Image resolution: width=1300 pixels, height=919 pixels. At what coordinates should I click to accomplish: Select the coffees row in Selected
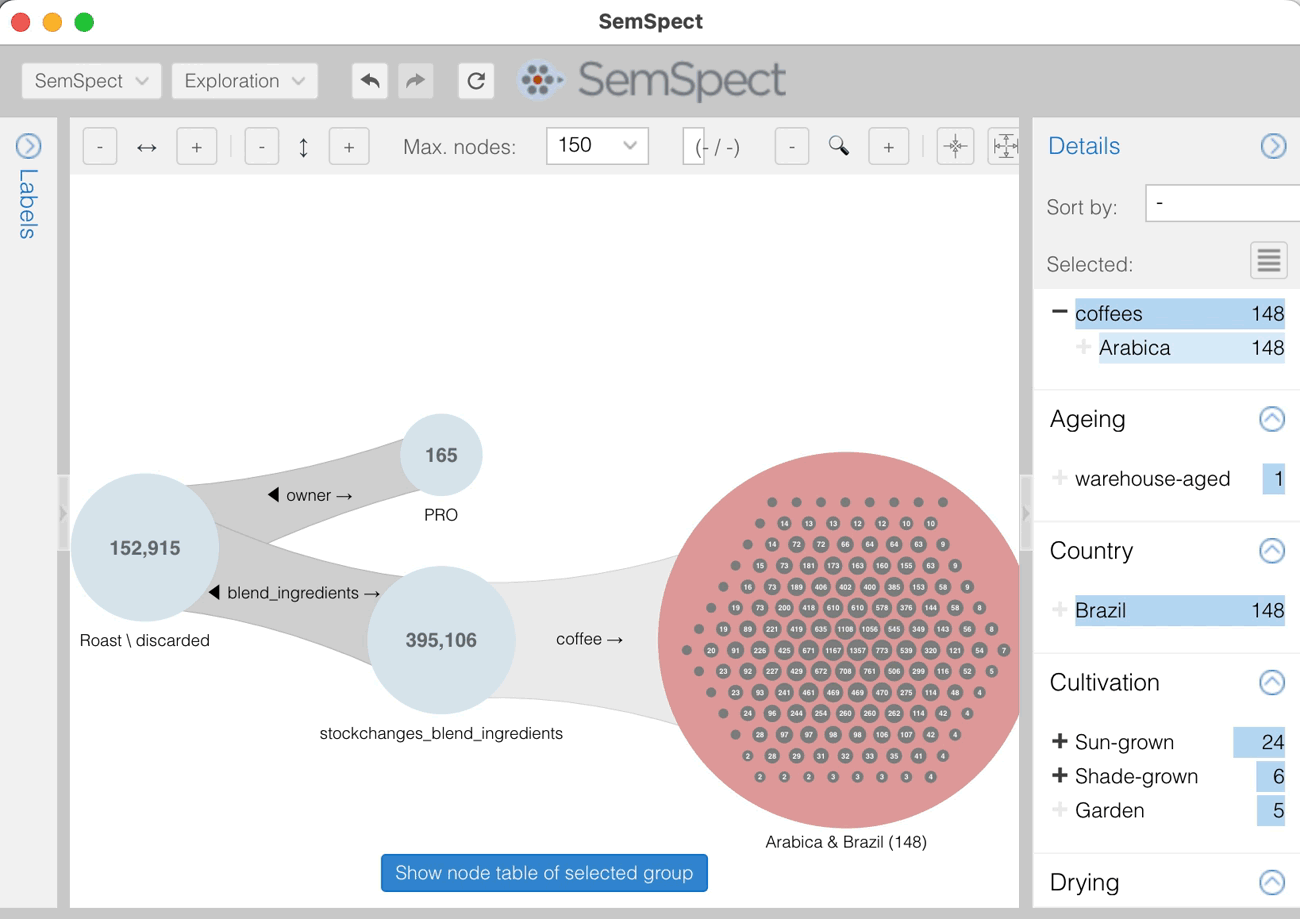pos(1179,313)
